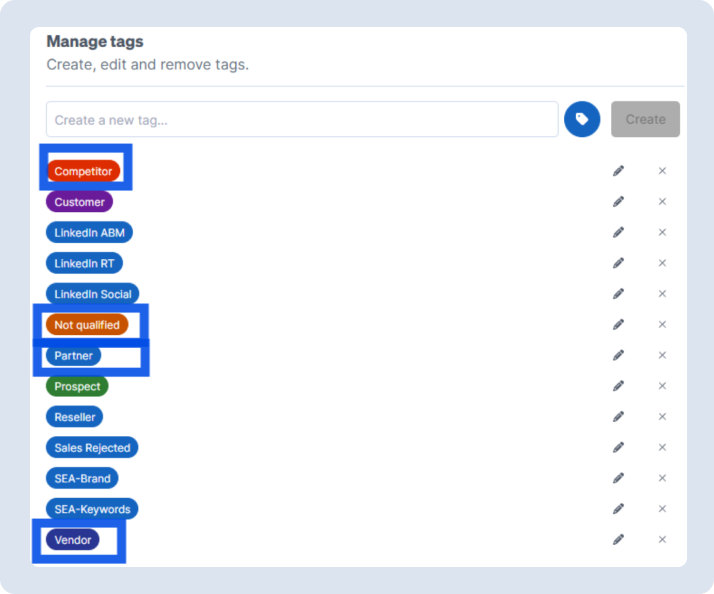
Task: Select the red Competitor tag pill
Action: [83, 171]
